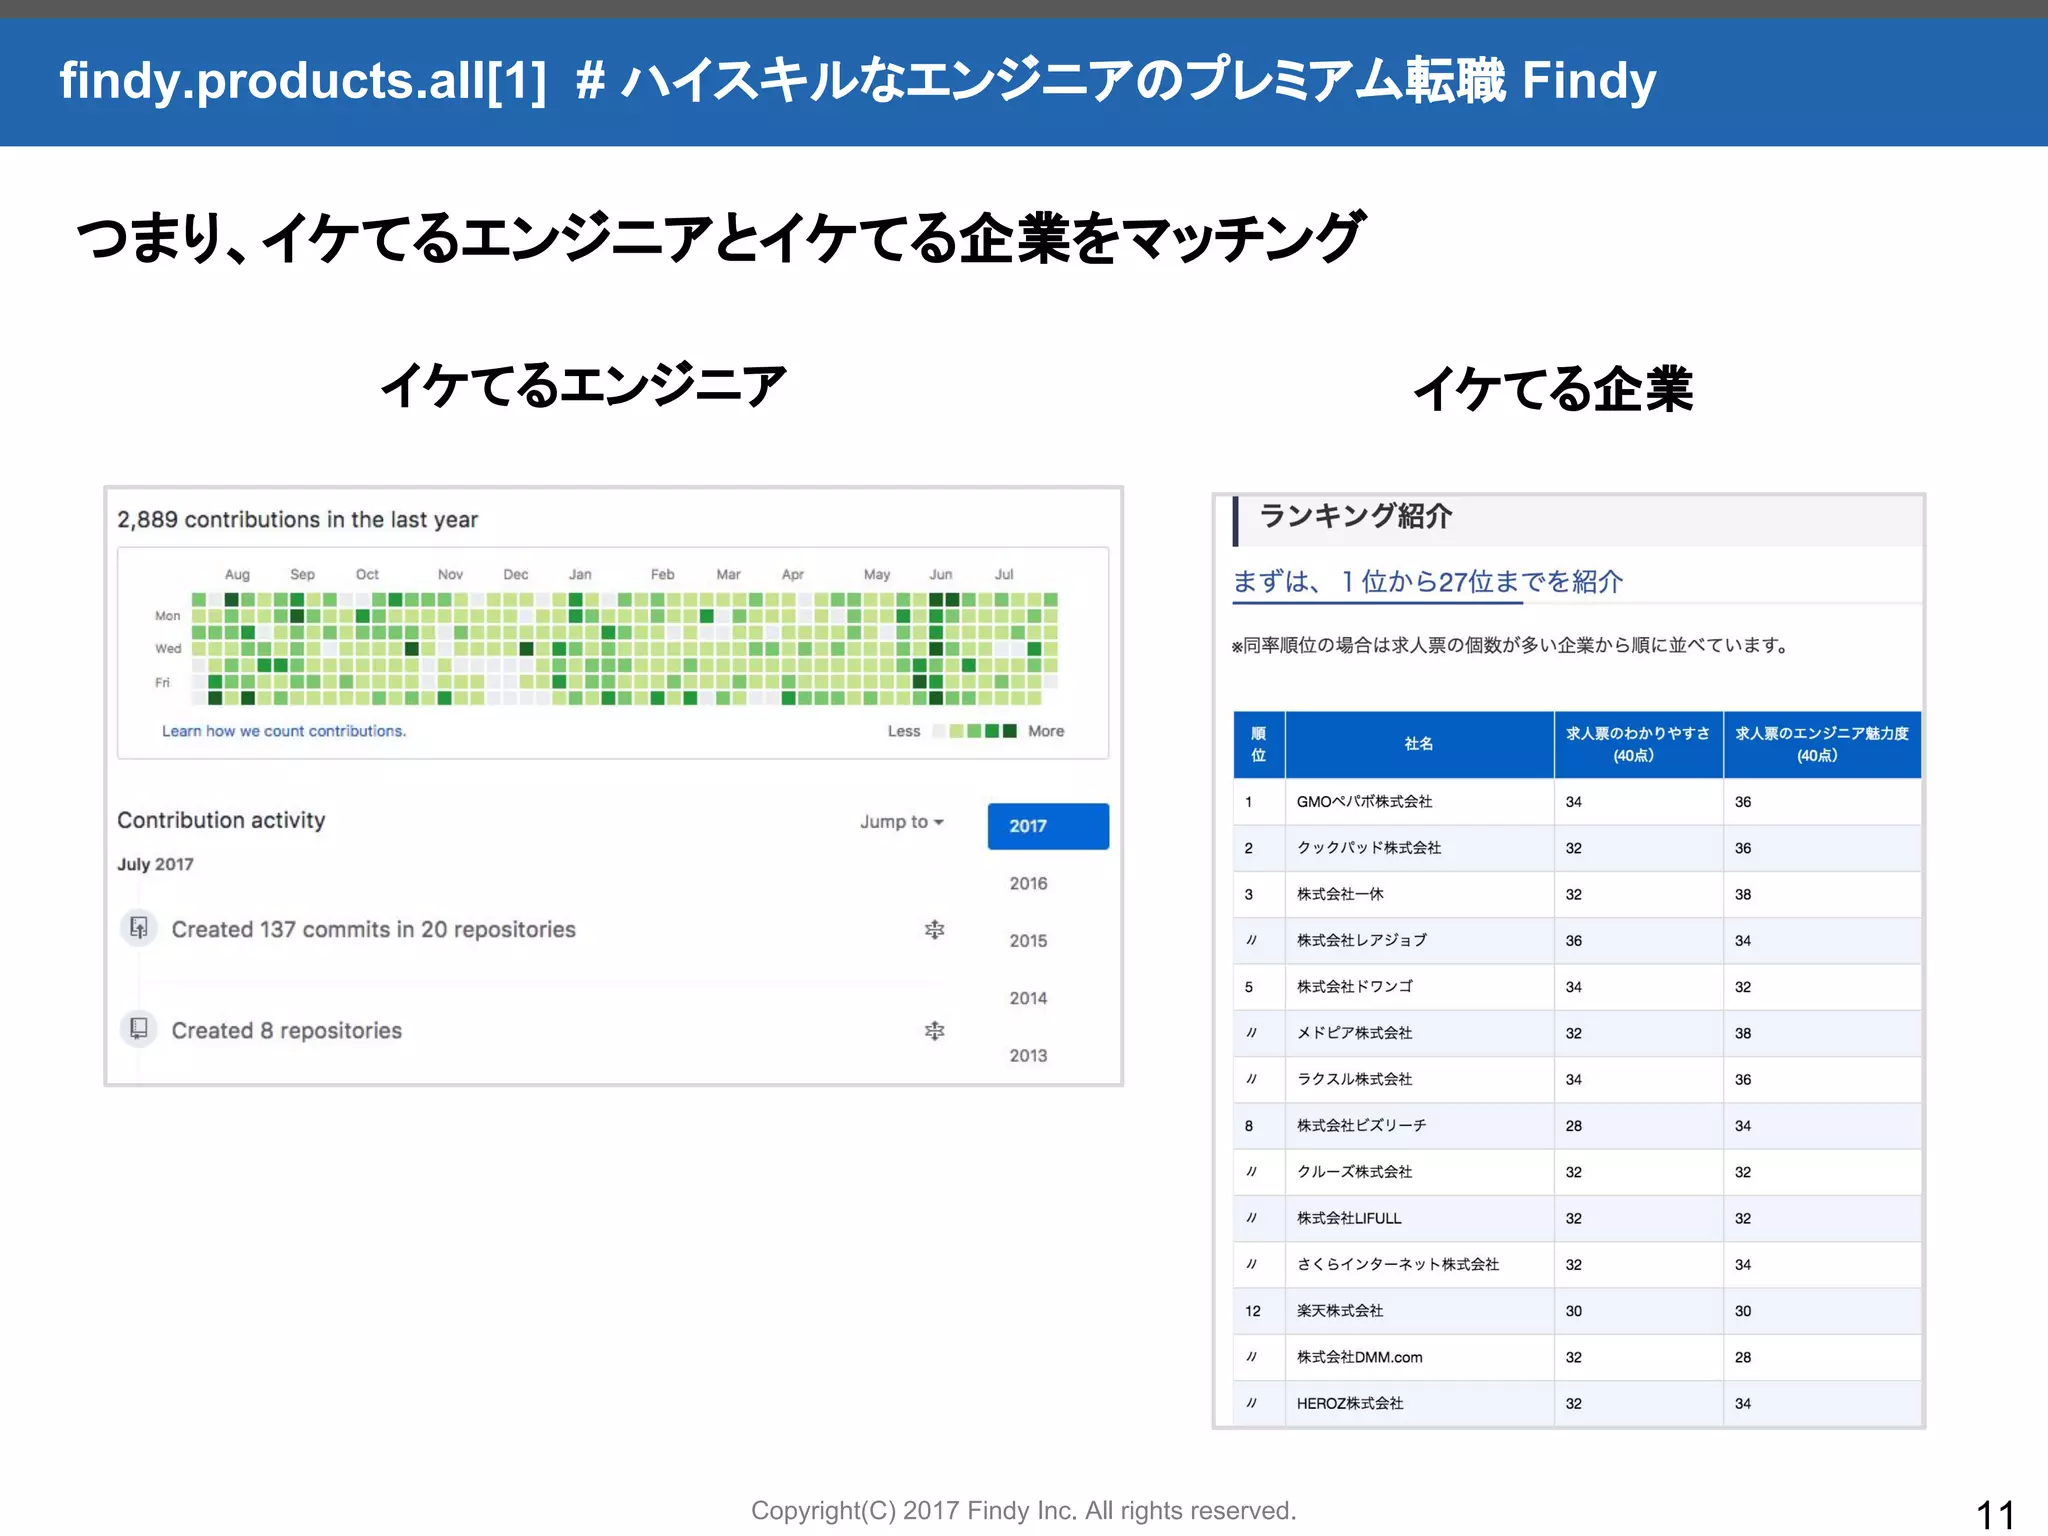Click the 'Jan' month label in the graph
2048x1536 pixels.
click(580, 575)
